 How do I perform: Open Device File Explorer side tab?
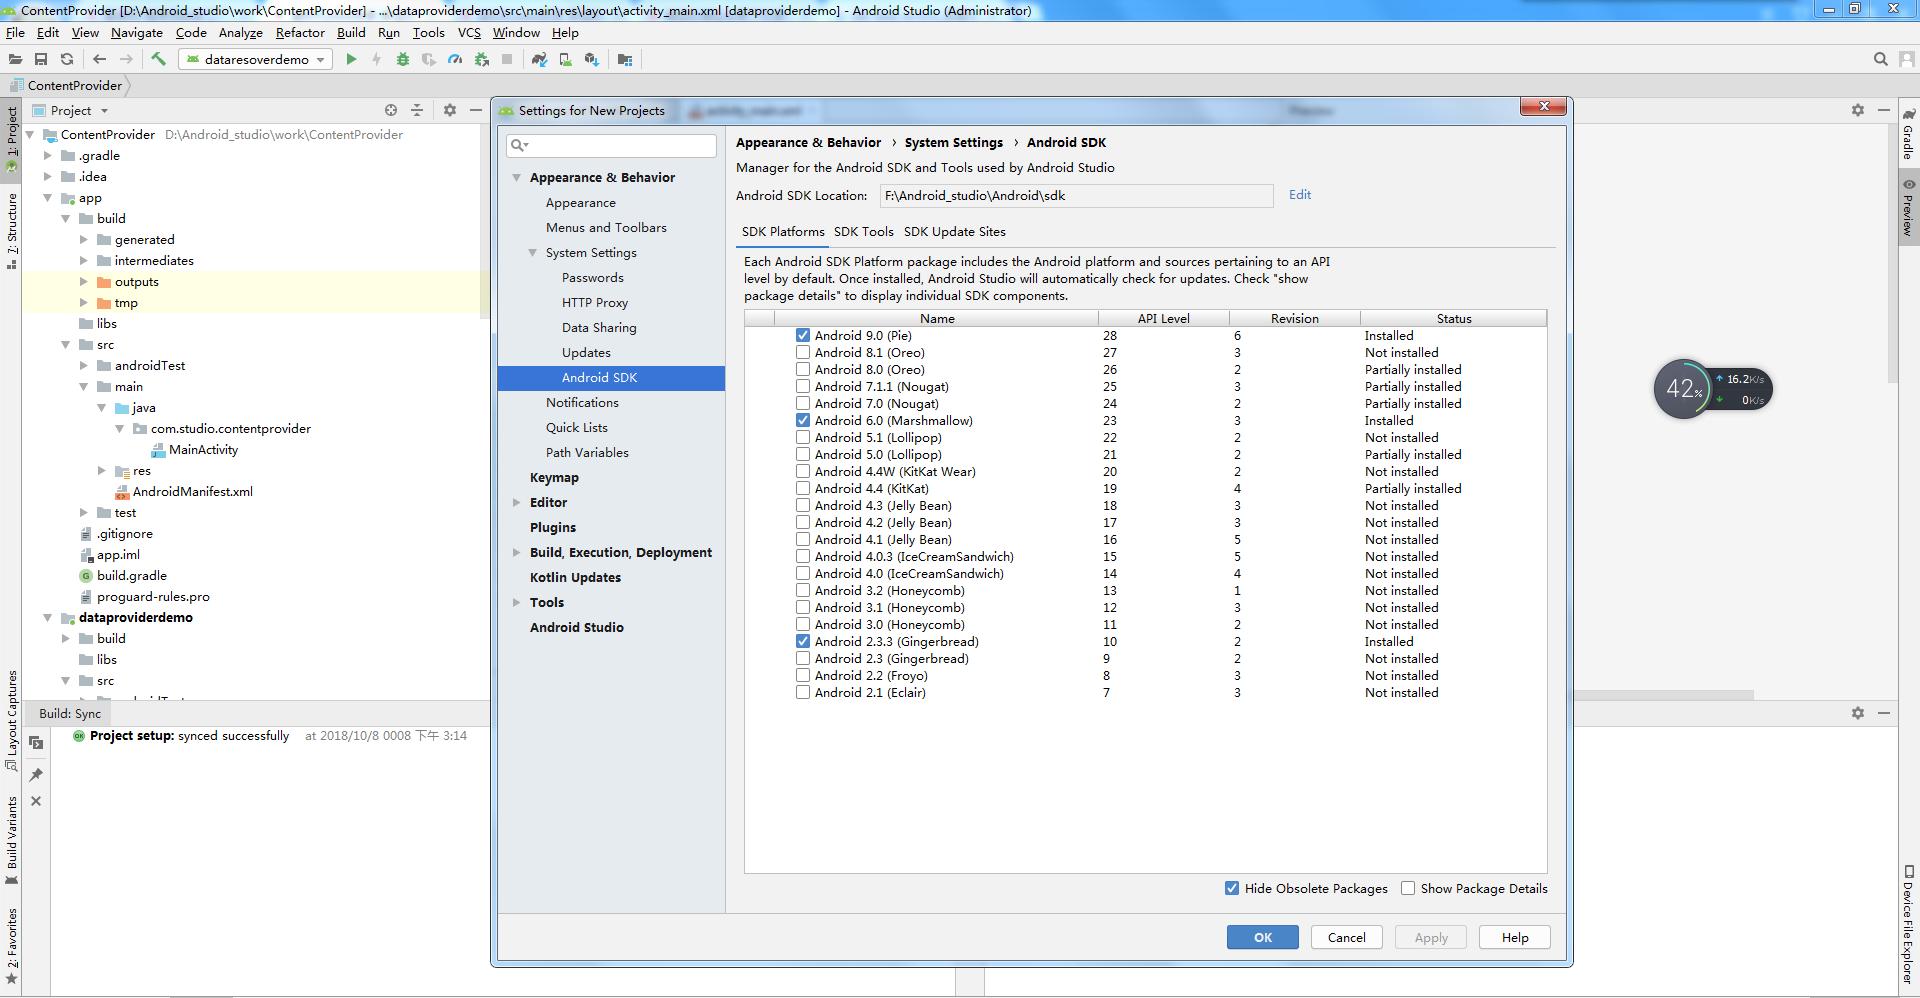point(1908,924)
